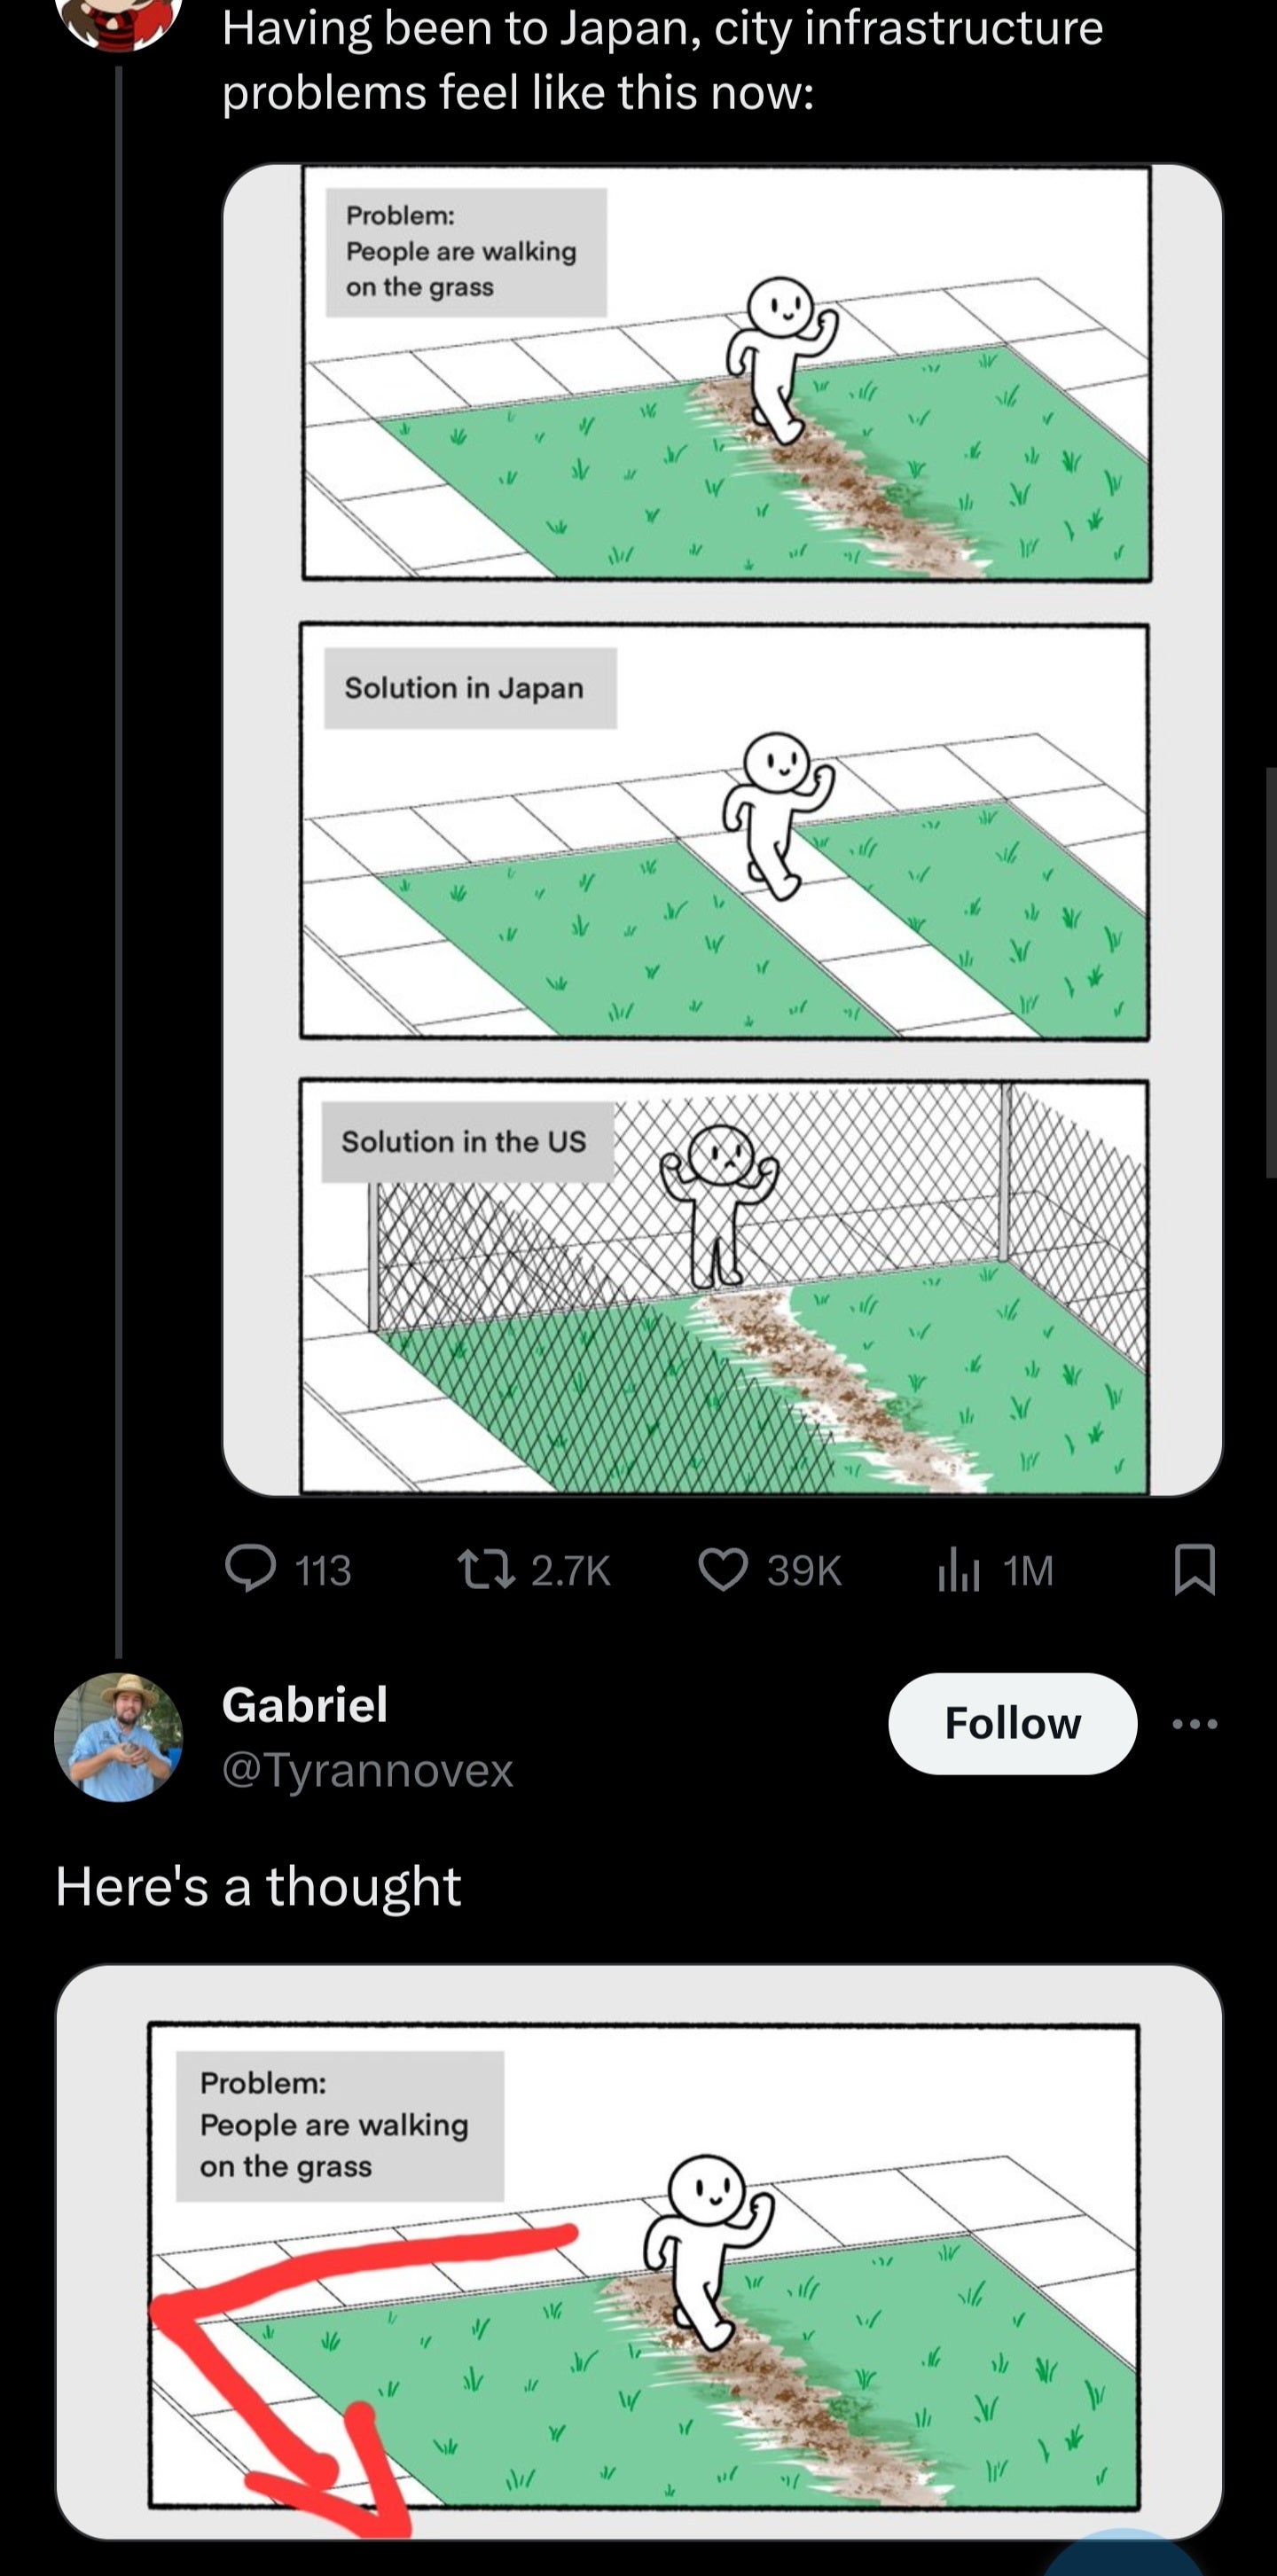1277x2576 pixels.
Task: Click the scrollbar on the right edge
Action: 1270,970
